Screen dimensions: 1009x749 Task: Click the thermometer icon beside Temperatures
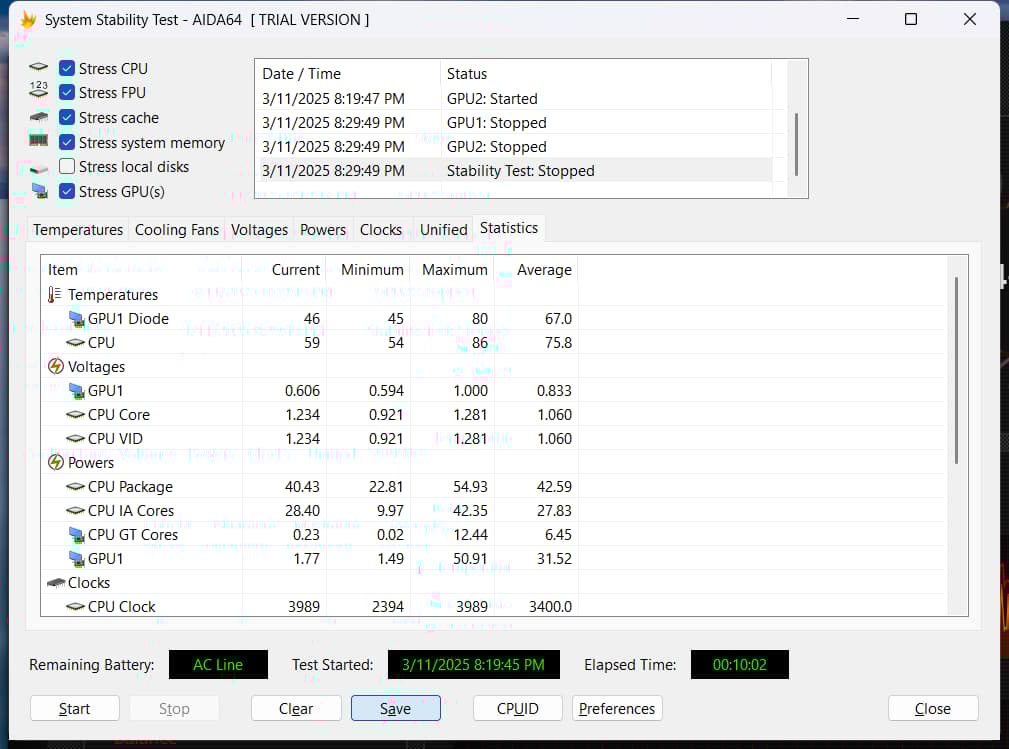click(x=55, y=295)
